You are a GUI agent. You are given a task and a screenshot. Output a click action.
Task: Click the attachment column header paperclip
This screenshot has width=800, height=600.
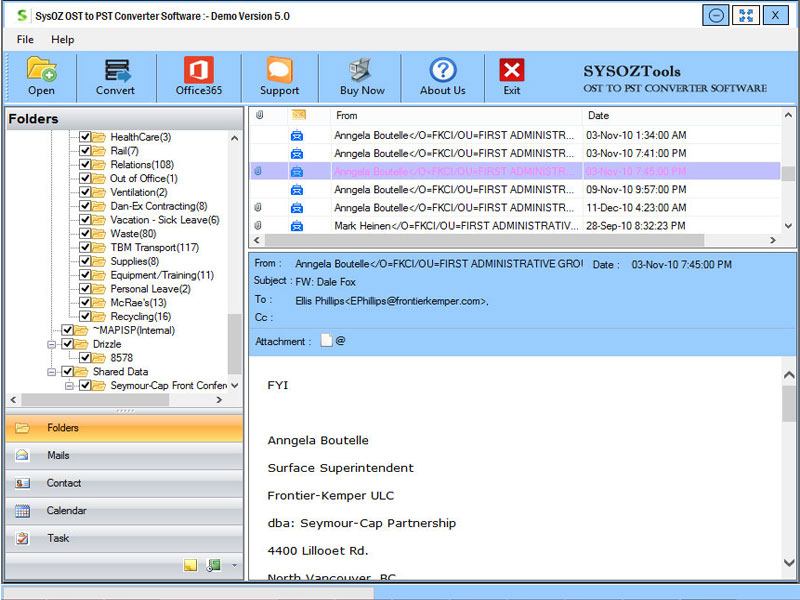[x=259, y=115]
